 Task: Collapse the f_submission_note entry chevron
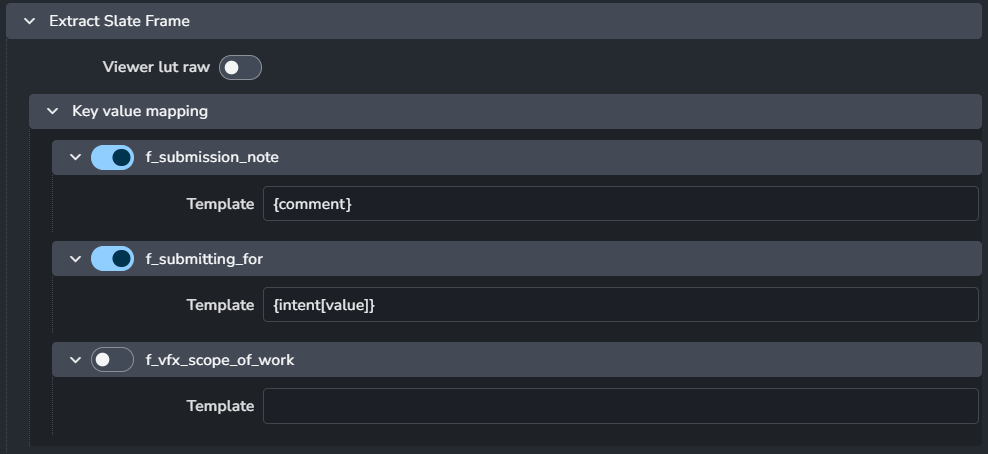pos(75,157)
